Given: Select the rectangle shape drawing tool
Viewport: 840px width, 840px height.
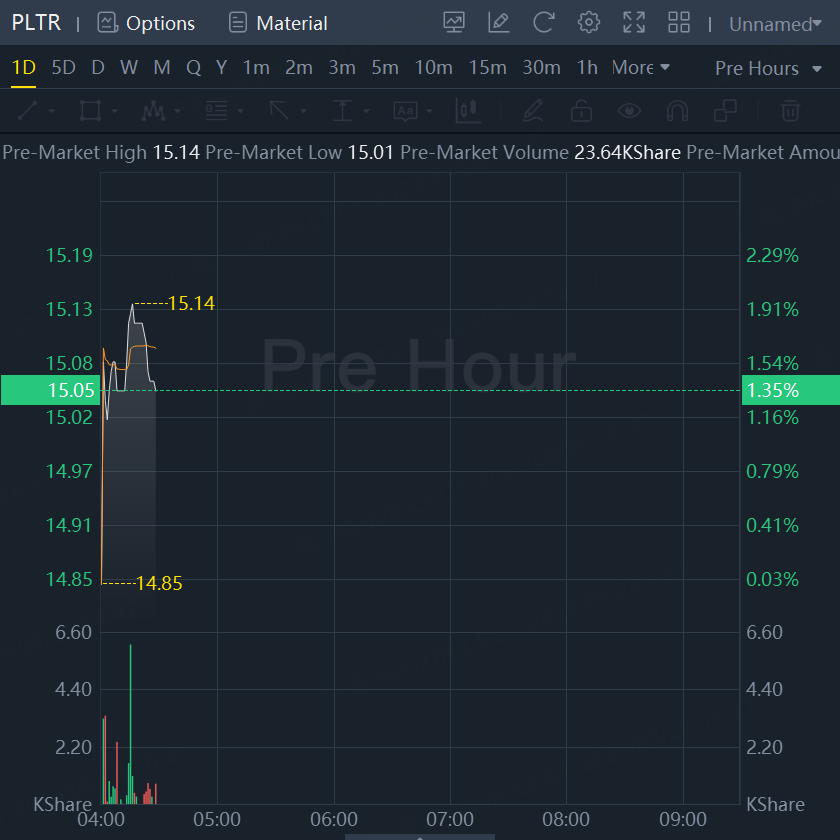Looking at the screenshot, I should [90, 111].
